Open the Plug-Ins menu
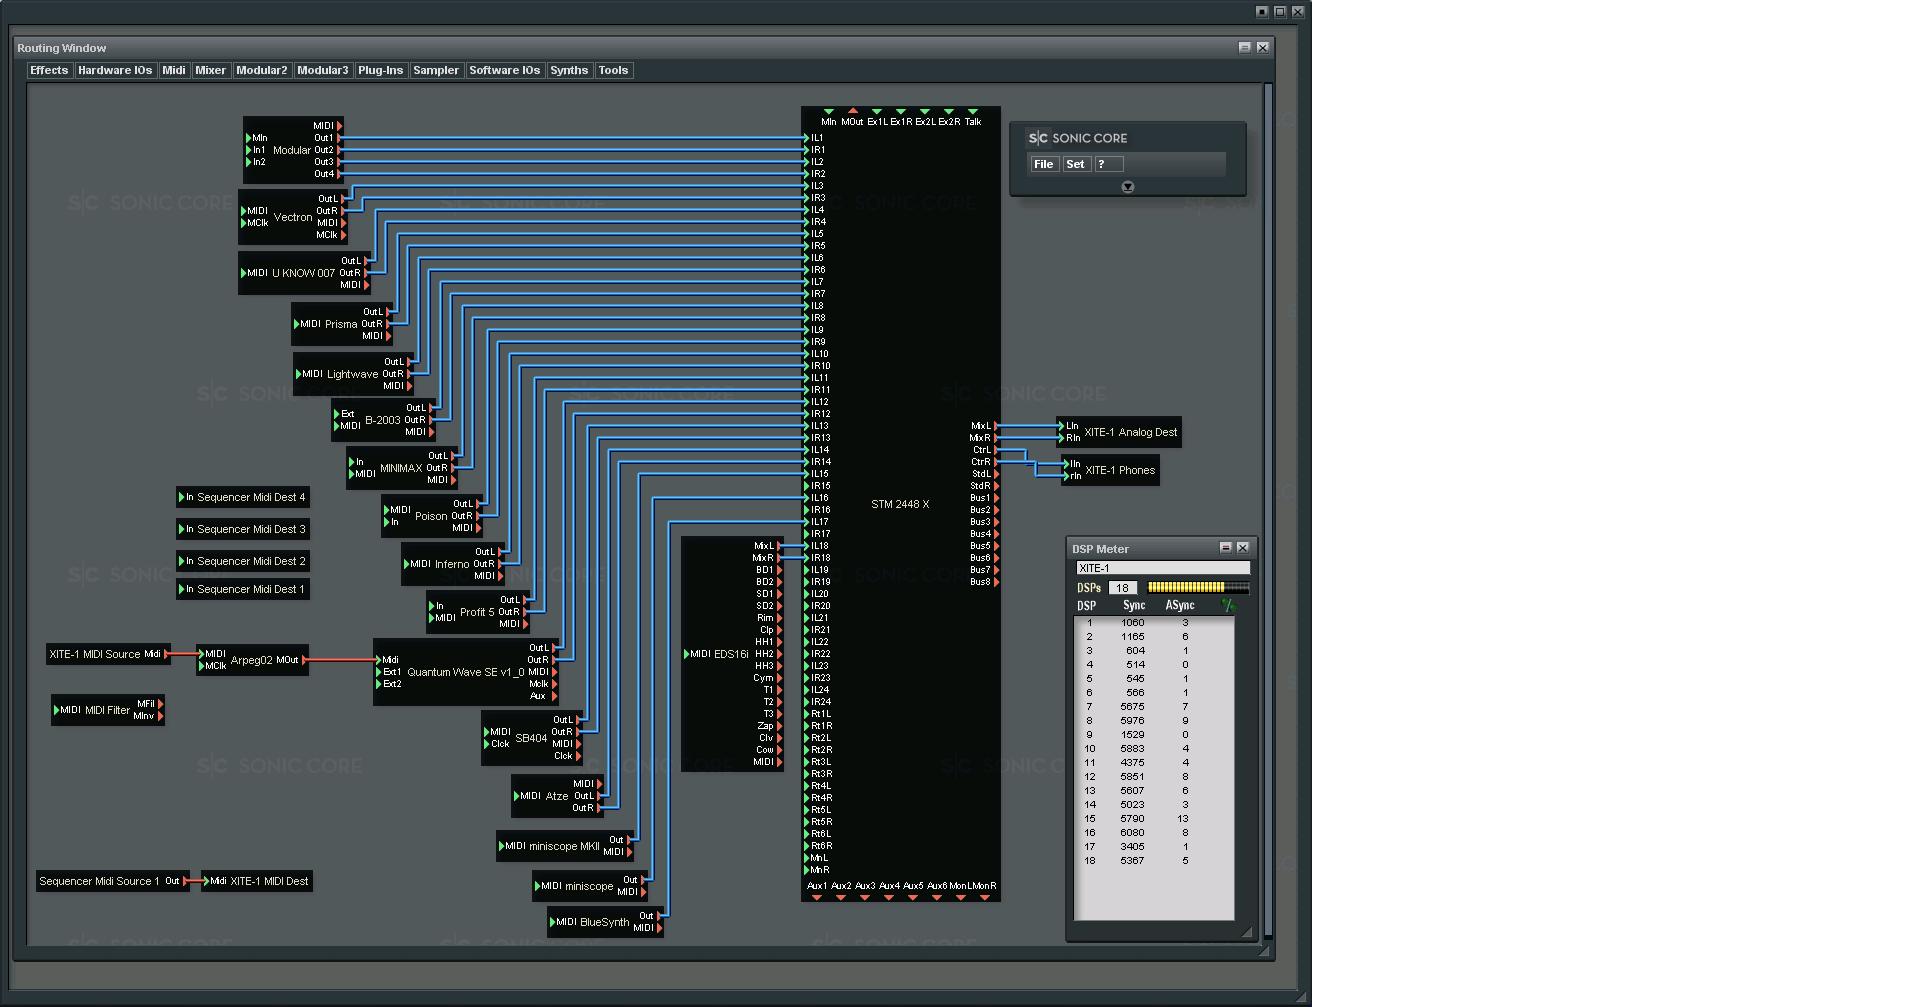Screen dimensions: 1920x1007 (x=380, y=70)
